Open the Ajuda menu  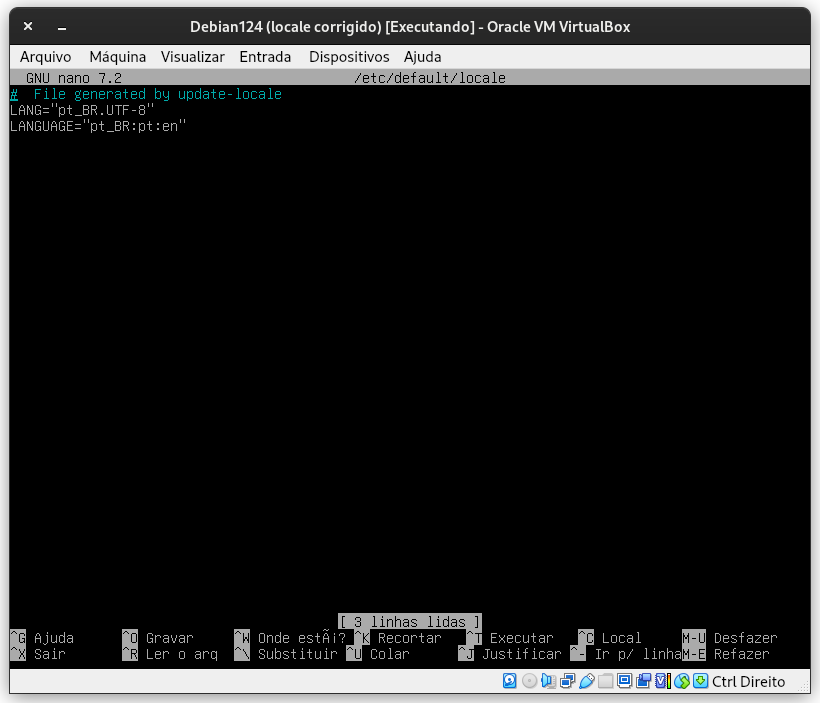pos(423,56)
